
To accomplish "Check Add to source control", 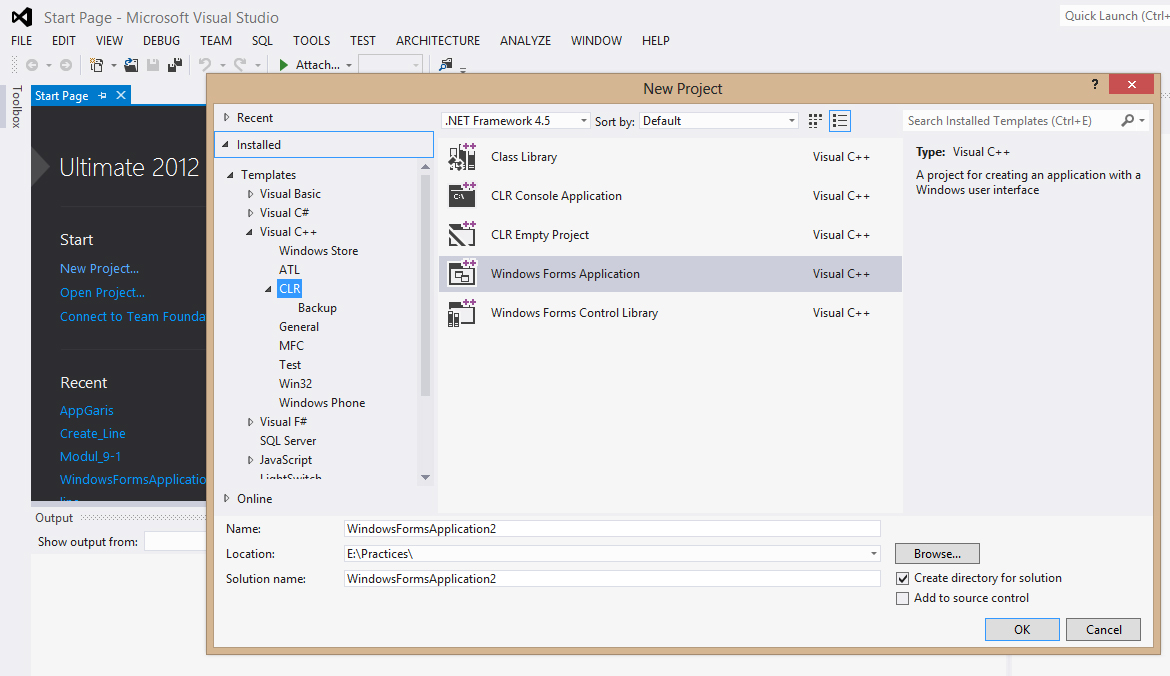I will click(x=902, y=598).
